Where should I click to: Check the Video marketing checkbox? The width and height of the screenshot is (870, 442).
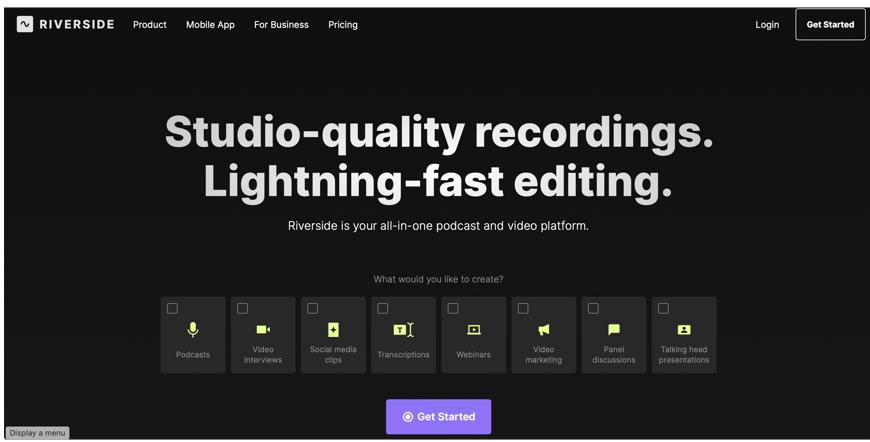[x=523, y=308]
